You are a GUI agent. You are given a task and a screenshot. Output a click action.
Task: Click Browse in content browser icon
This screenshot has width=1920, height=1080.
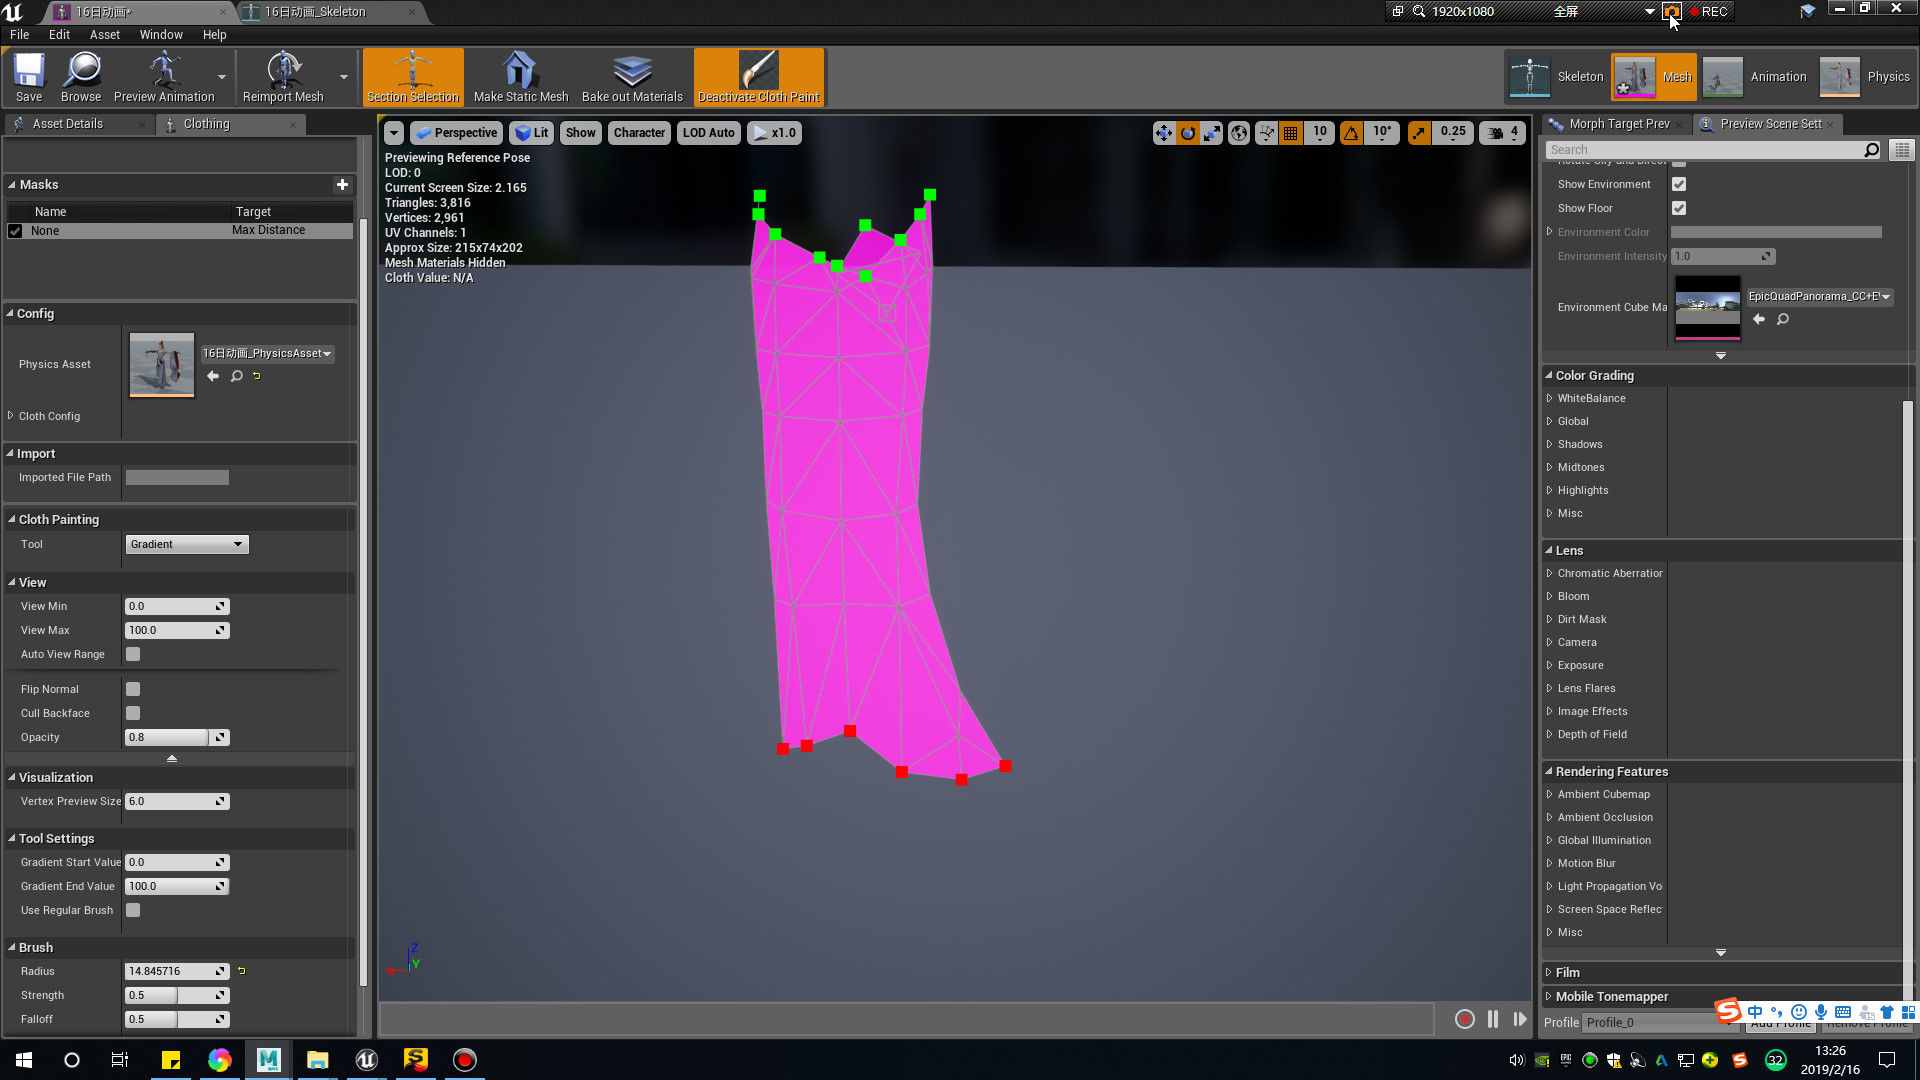pos(81,77)
